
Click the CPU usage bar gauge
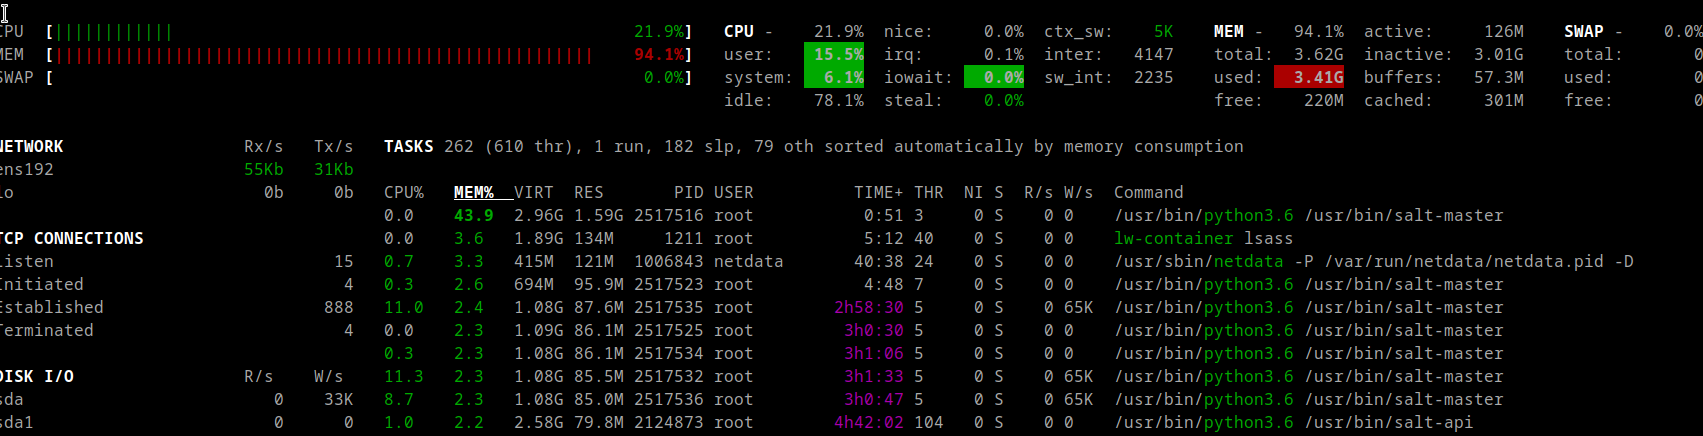click(x=114, y=32)
